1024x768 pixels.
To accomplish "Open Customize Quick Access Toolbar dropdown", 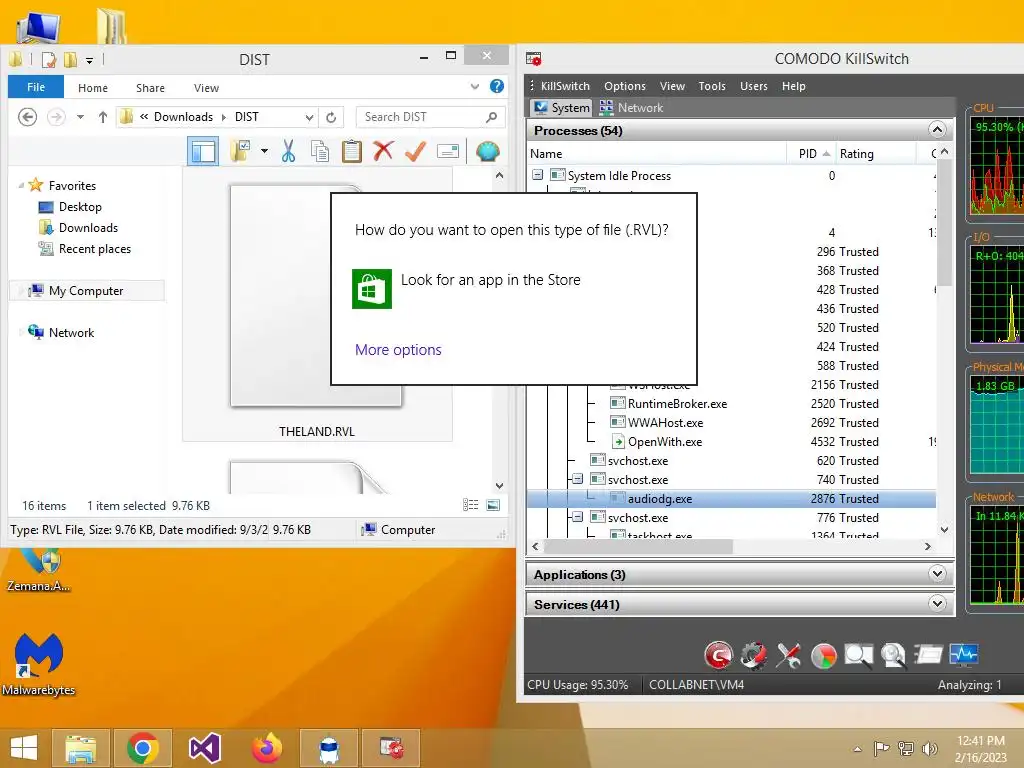I will point(89,61).
